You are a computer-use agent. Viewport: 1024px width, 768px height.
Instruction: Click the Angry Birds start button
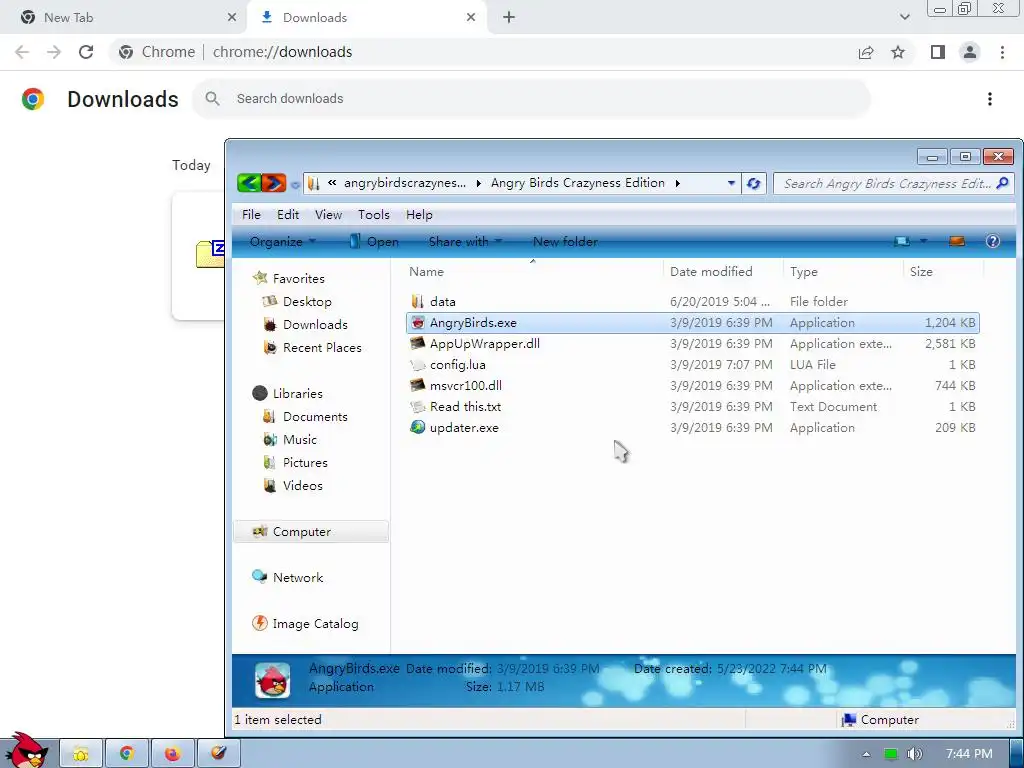click(x=27, y=749)
